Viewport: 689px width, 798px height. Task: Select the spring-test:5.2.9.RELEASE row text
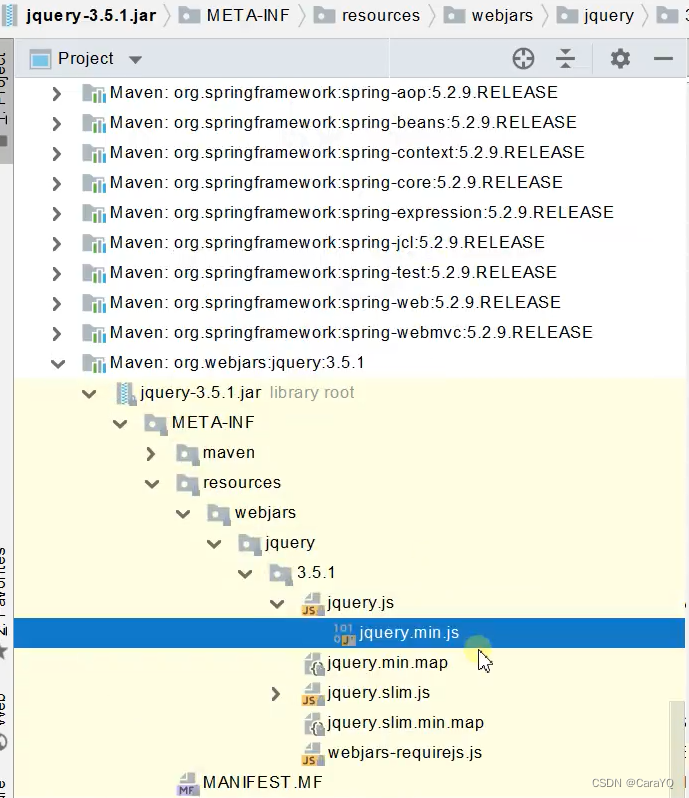[333, 273]
